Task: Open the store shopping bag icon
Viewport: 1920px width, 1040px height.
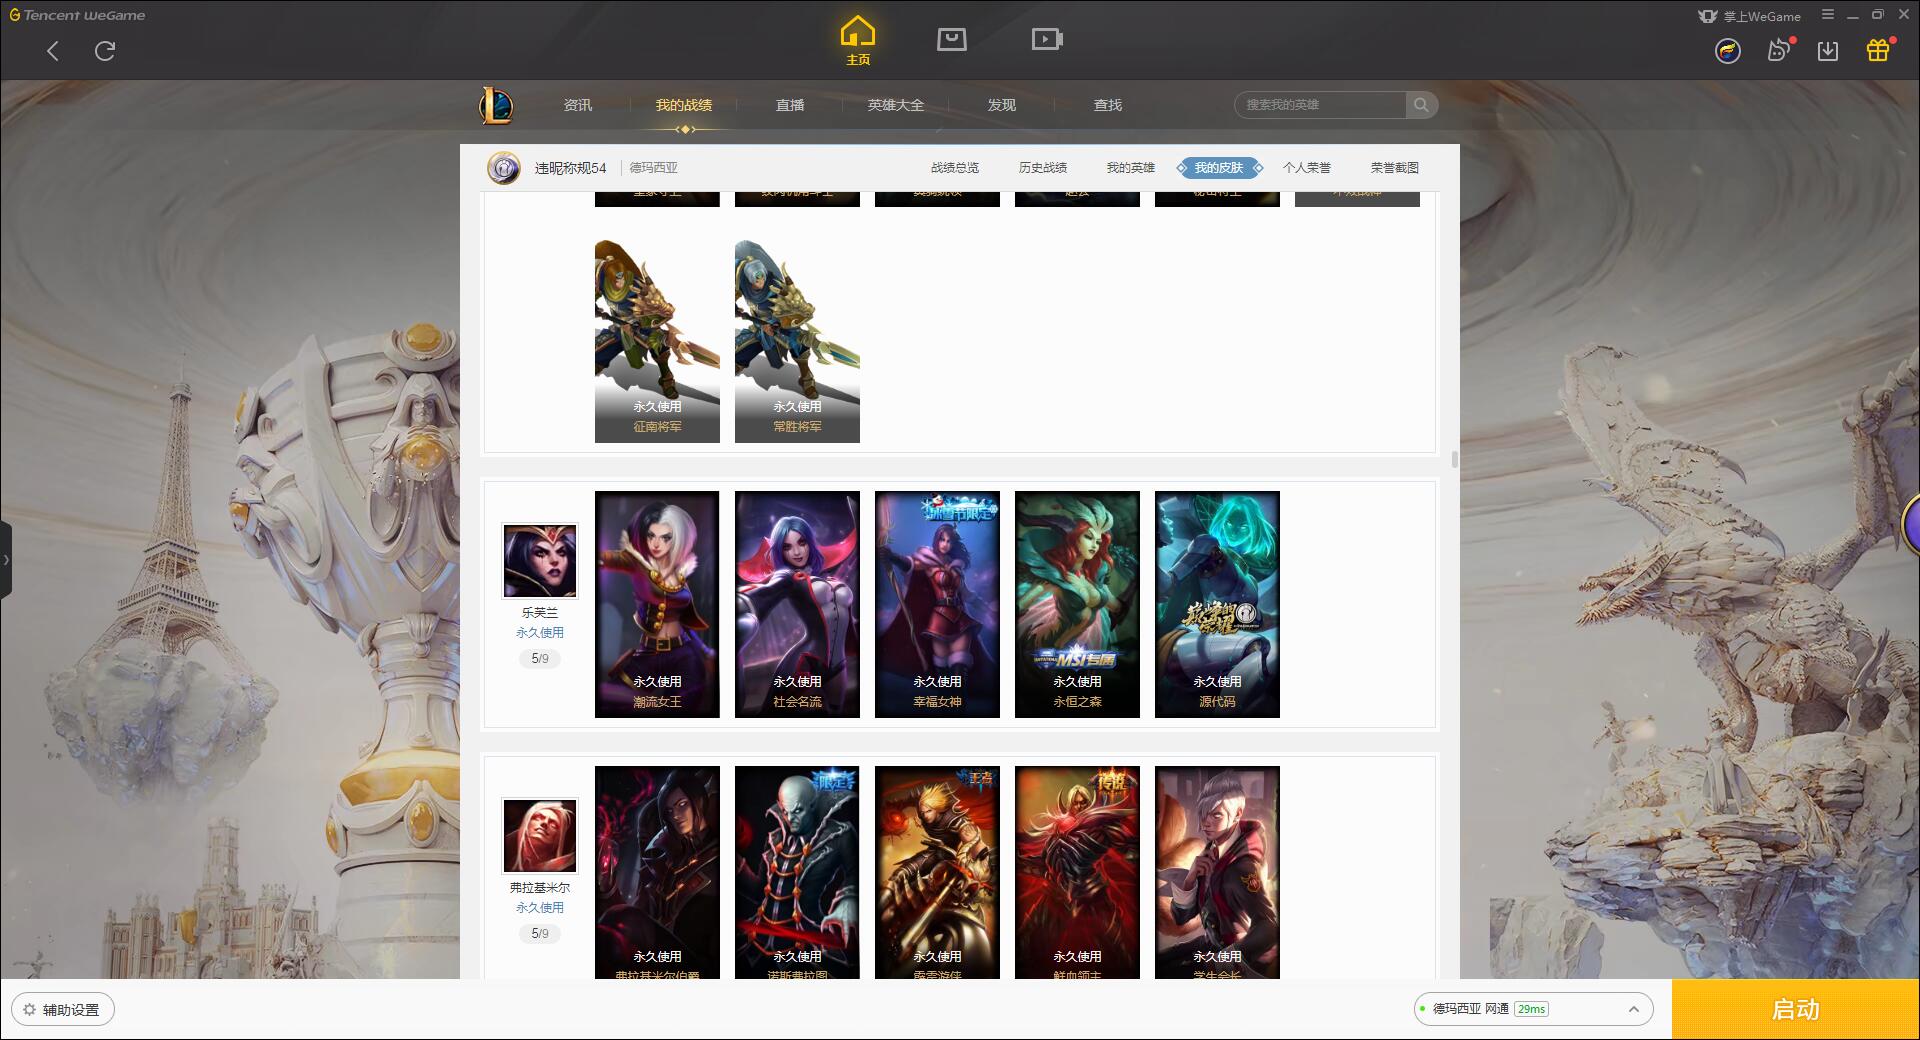Action: click(x=951, y=39)
